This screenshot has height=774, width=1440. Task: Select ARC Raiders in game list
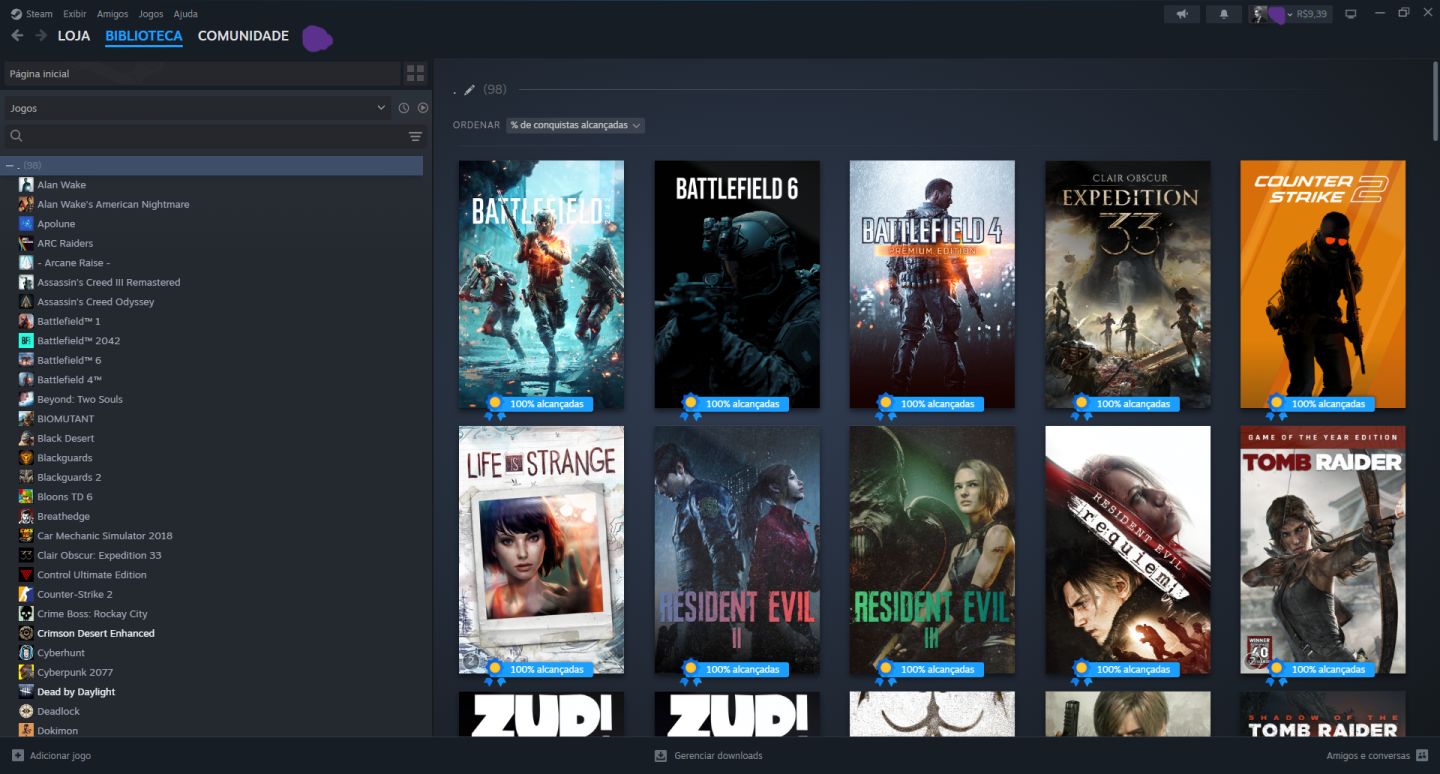[x=65, y=243]
